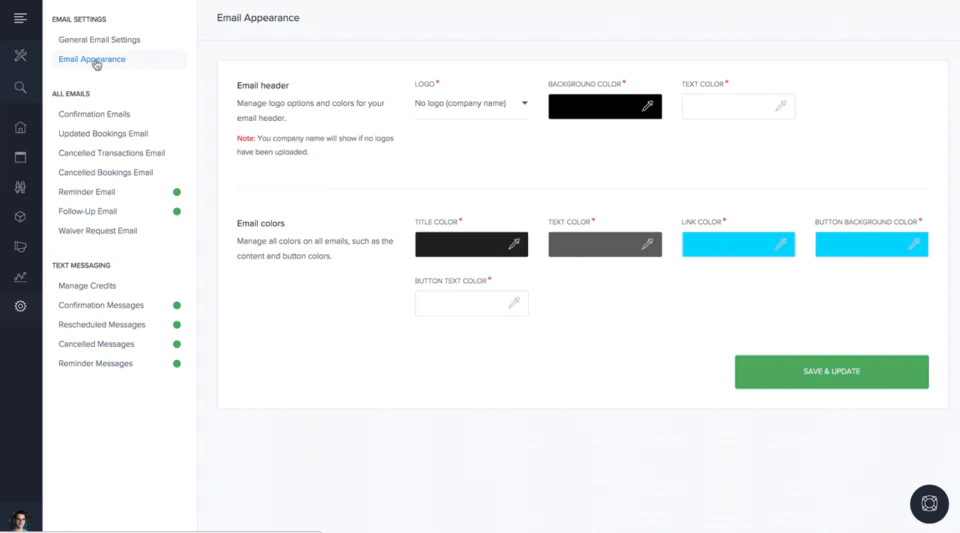This screenshot has height=533, width=960.
Task: Open General Email Settings
Action: point(99,40)
